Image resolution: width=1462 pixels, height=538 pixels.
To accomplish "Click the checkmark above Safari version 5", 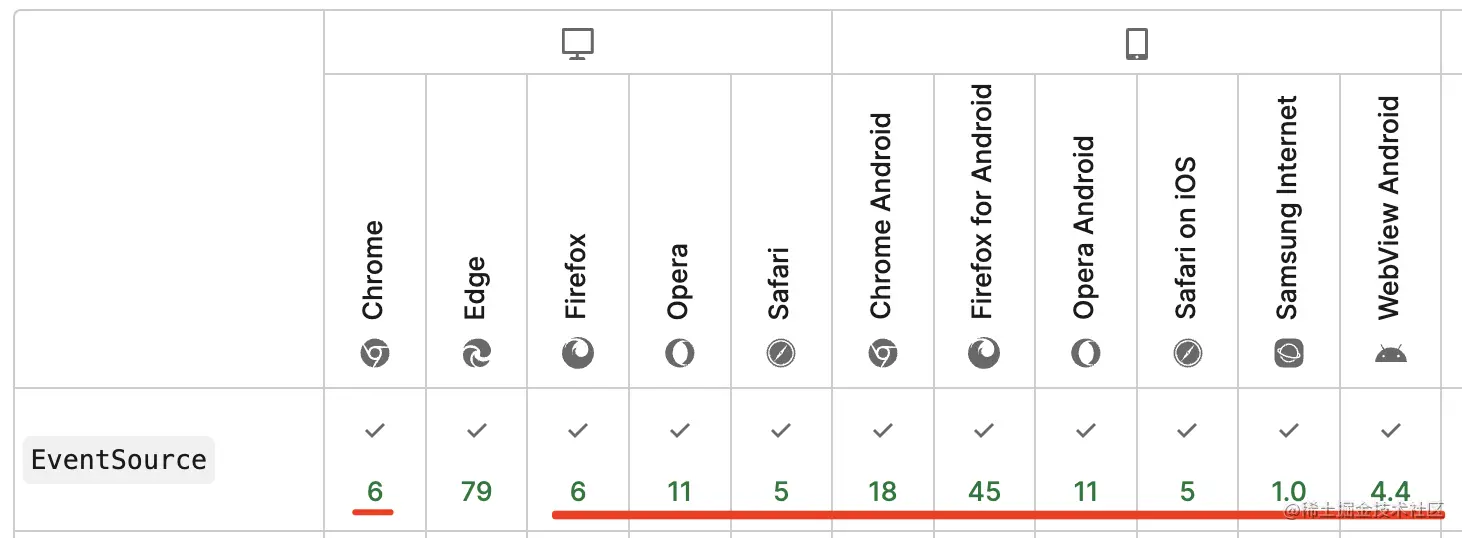I will [x=781, y=431].
